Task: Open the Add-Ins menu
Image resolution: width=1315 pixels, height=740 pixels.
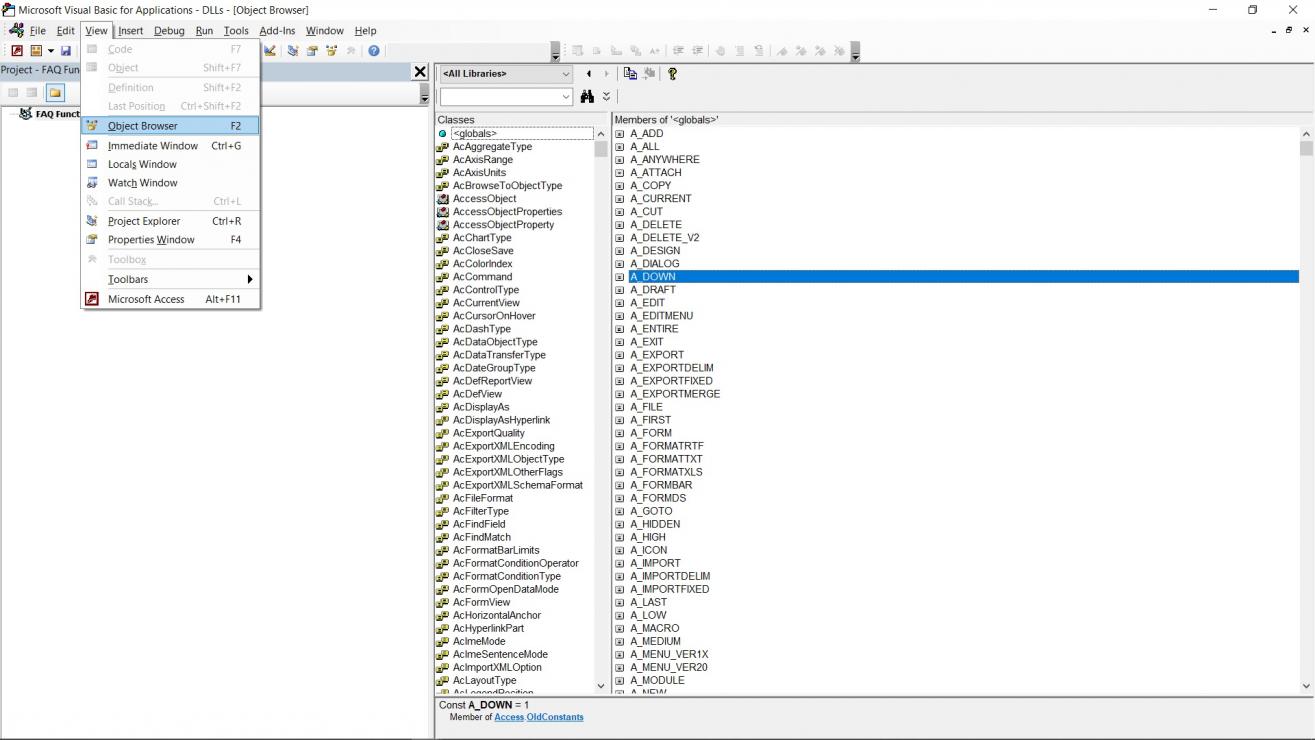Action: point(277,31)
